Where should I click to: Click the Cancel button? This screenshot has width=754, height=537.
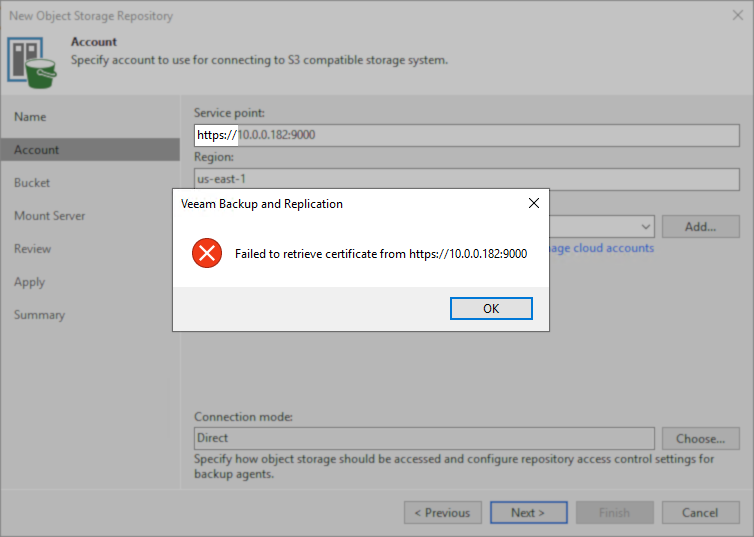tap(701, 513)
